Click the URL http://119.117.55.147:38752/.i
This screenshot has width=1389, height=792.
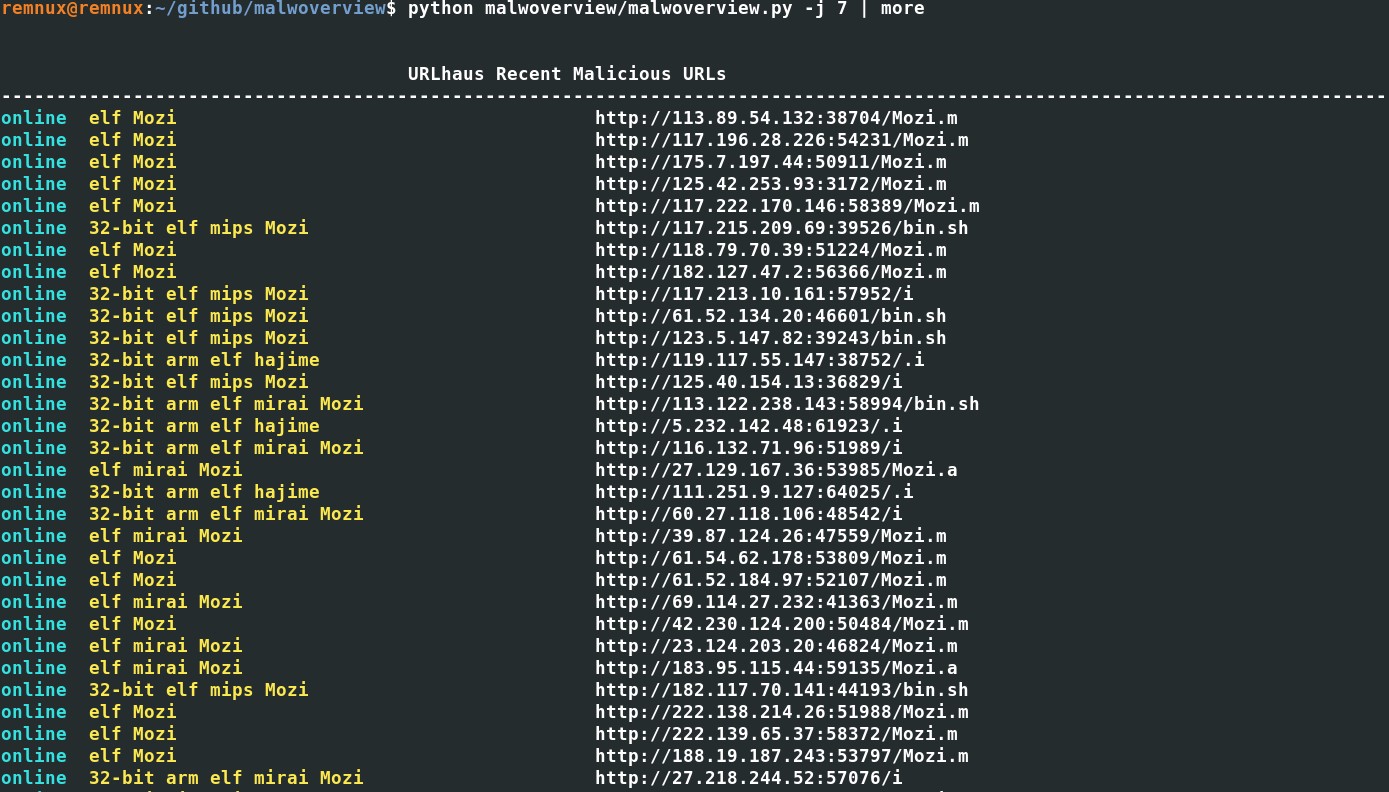tap(760, 360)
